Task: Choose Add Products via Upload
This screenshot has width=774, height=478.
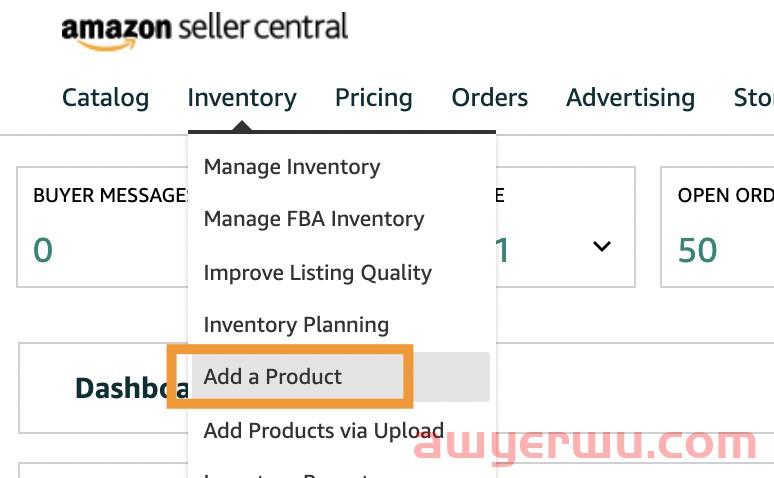Action: click(x=323, y=431)
